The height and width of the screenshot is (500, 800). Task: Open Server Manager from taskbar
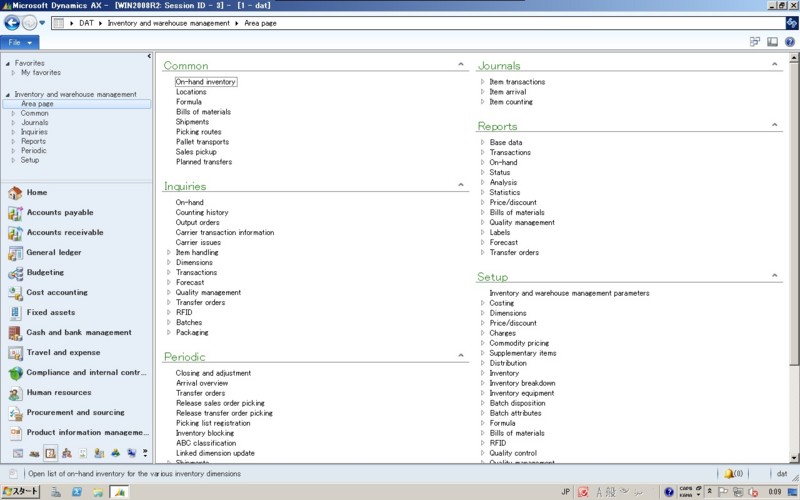pyautogui.click(x=56, y=492)
